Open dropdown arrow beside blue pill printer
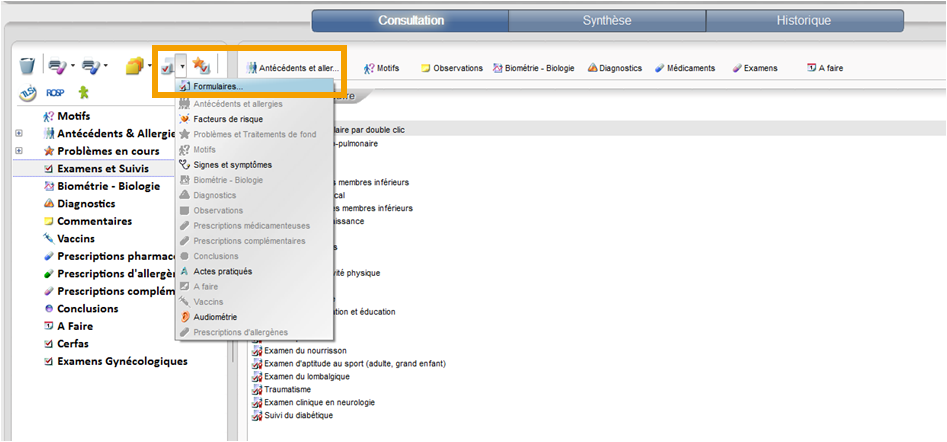 [x=106, y=66]
